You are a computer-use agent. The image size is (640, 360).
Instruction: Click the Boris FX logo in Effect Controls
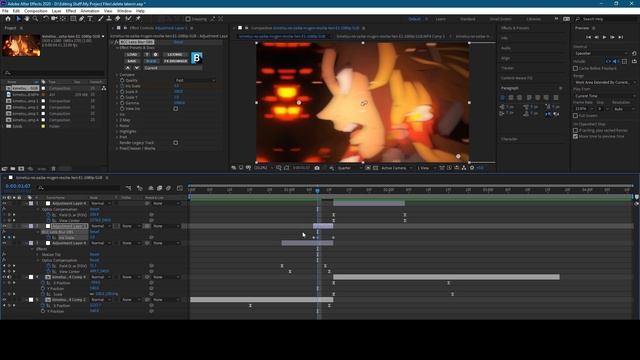[196, 58]
